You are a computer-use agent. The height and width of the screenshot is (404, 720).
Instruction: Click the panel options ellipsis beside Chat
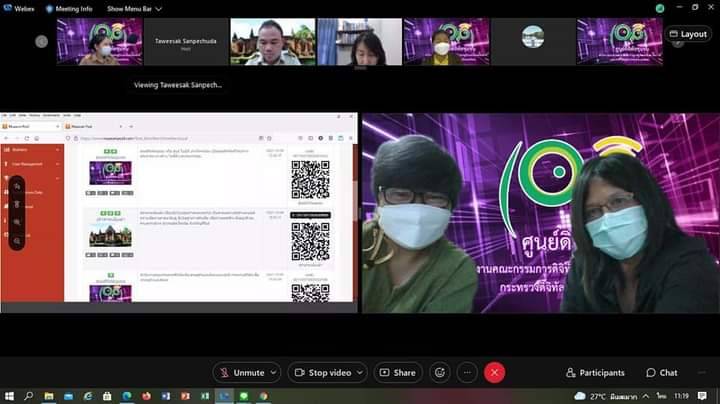coord(702,372)
